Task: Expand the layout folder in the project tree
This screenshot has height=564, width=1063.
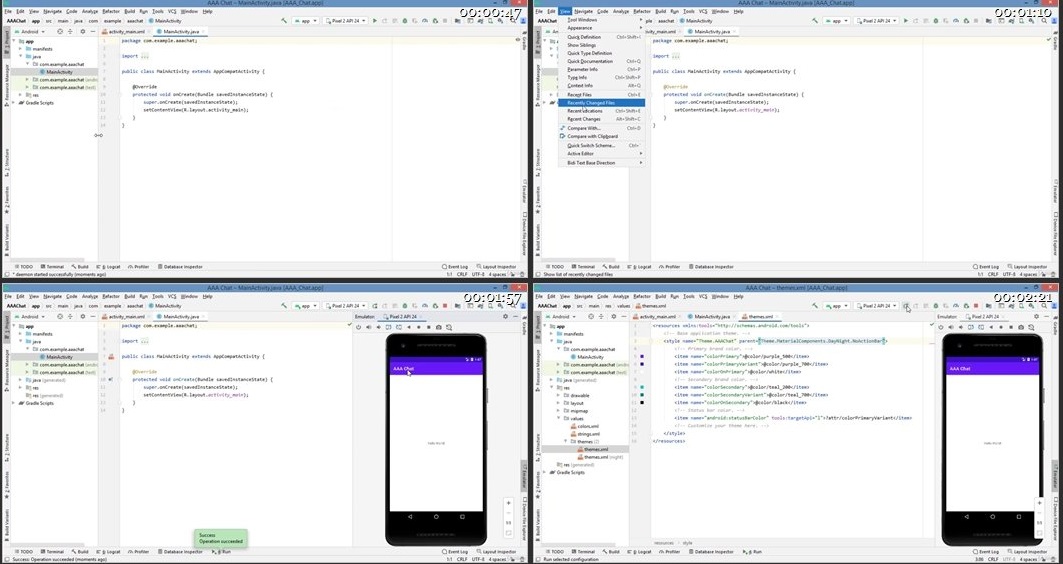Action: [x=559, y=403]
